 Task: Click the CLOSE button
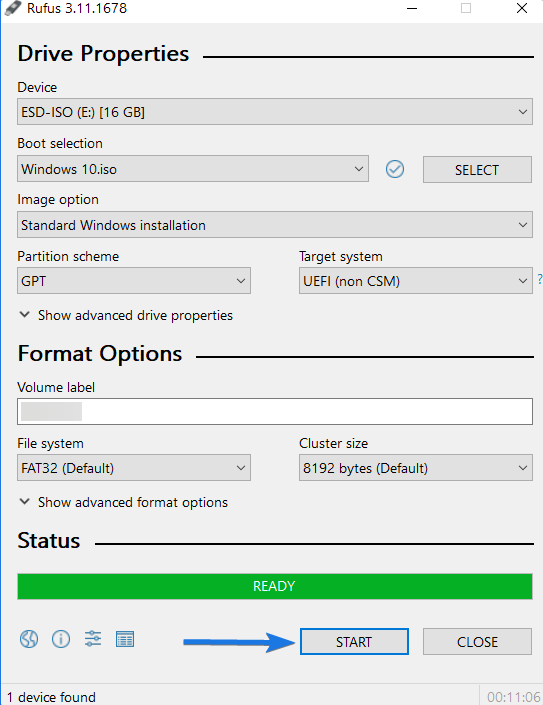(477, 642)
